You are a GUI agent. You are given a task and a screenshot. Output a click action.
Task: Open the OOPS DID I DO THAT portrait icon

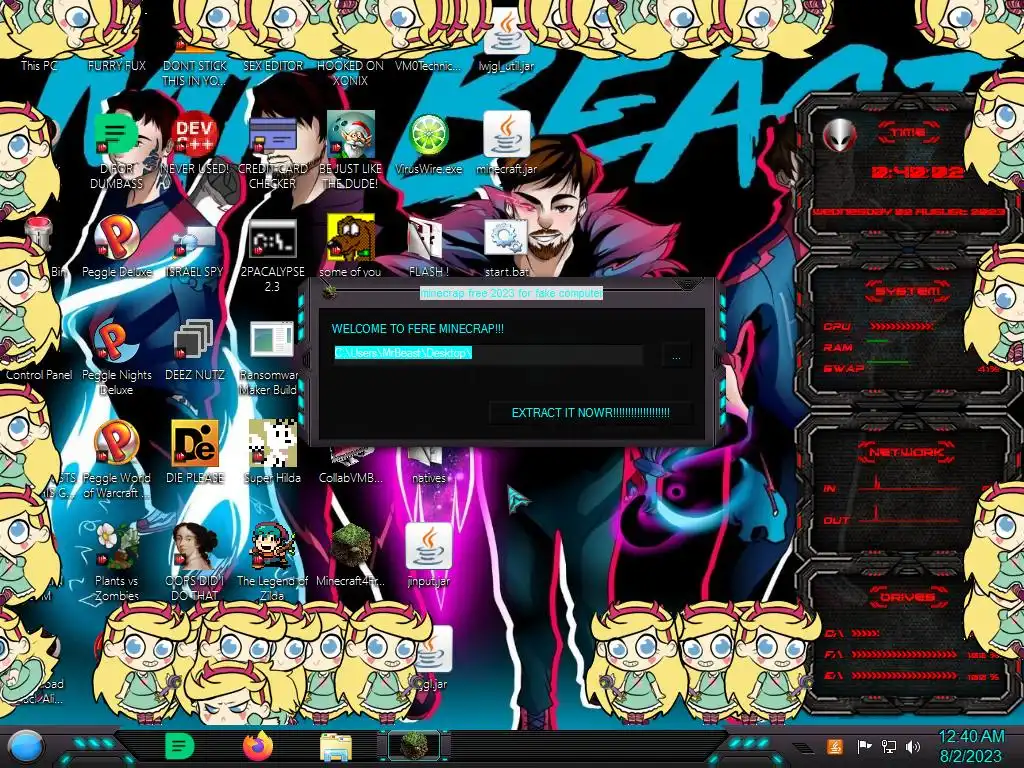[195, 547]
